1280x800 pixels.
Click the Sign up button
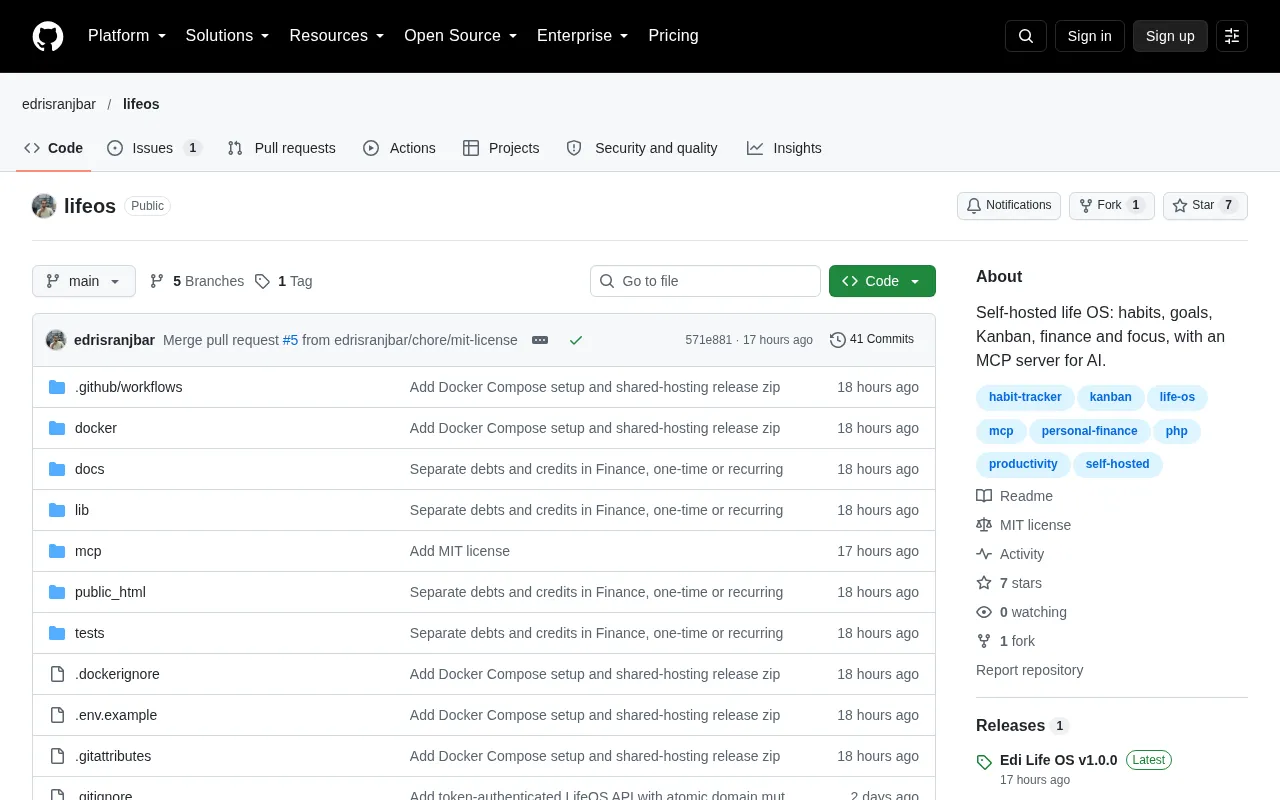click(x=1170, y=36)
